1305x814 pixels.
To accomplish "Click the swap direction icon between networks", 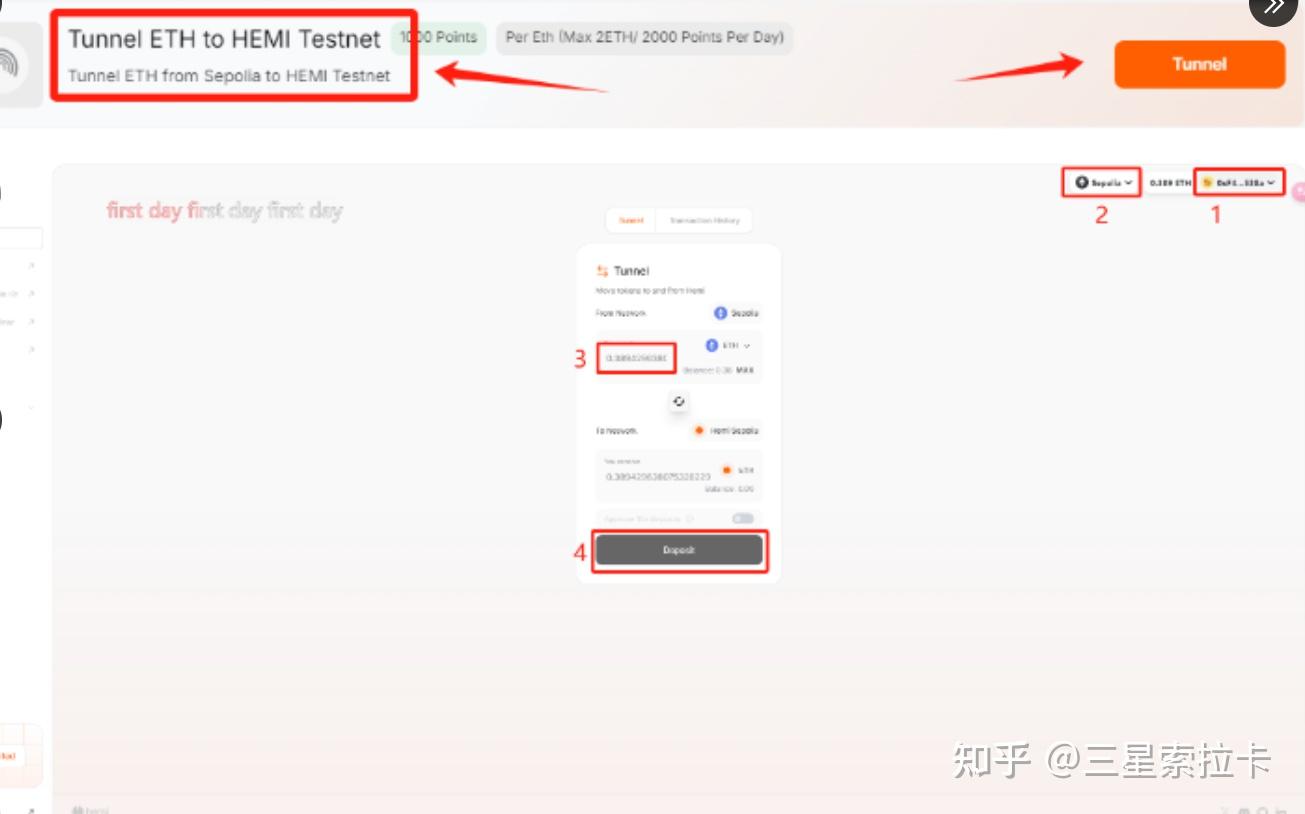I will pos(679,401).
